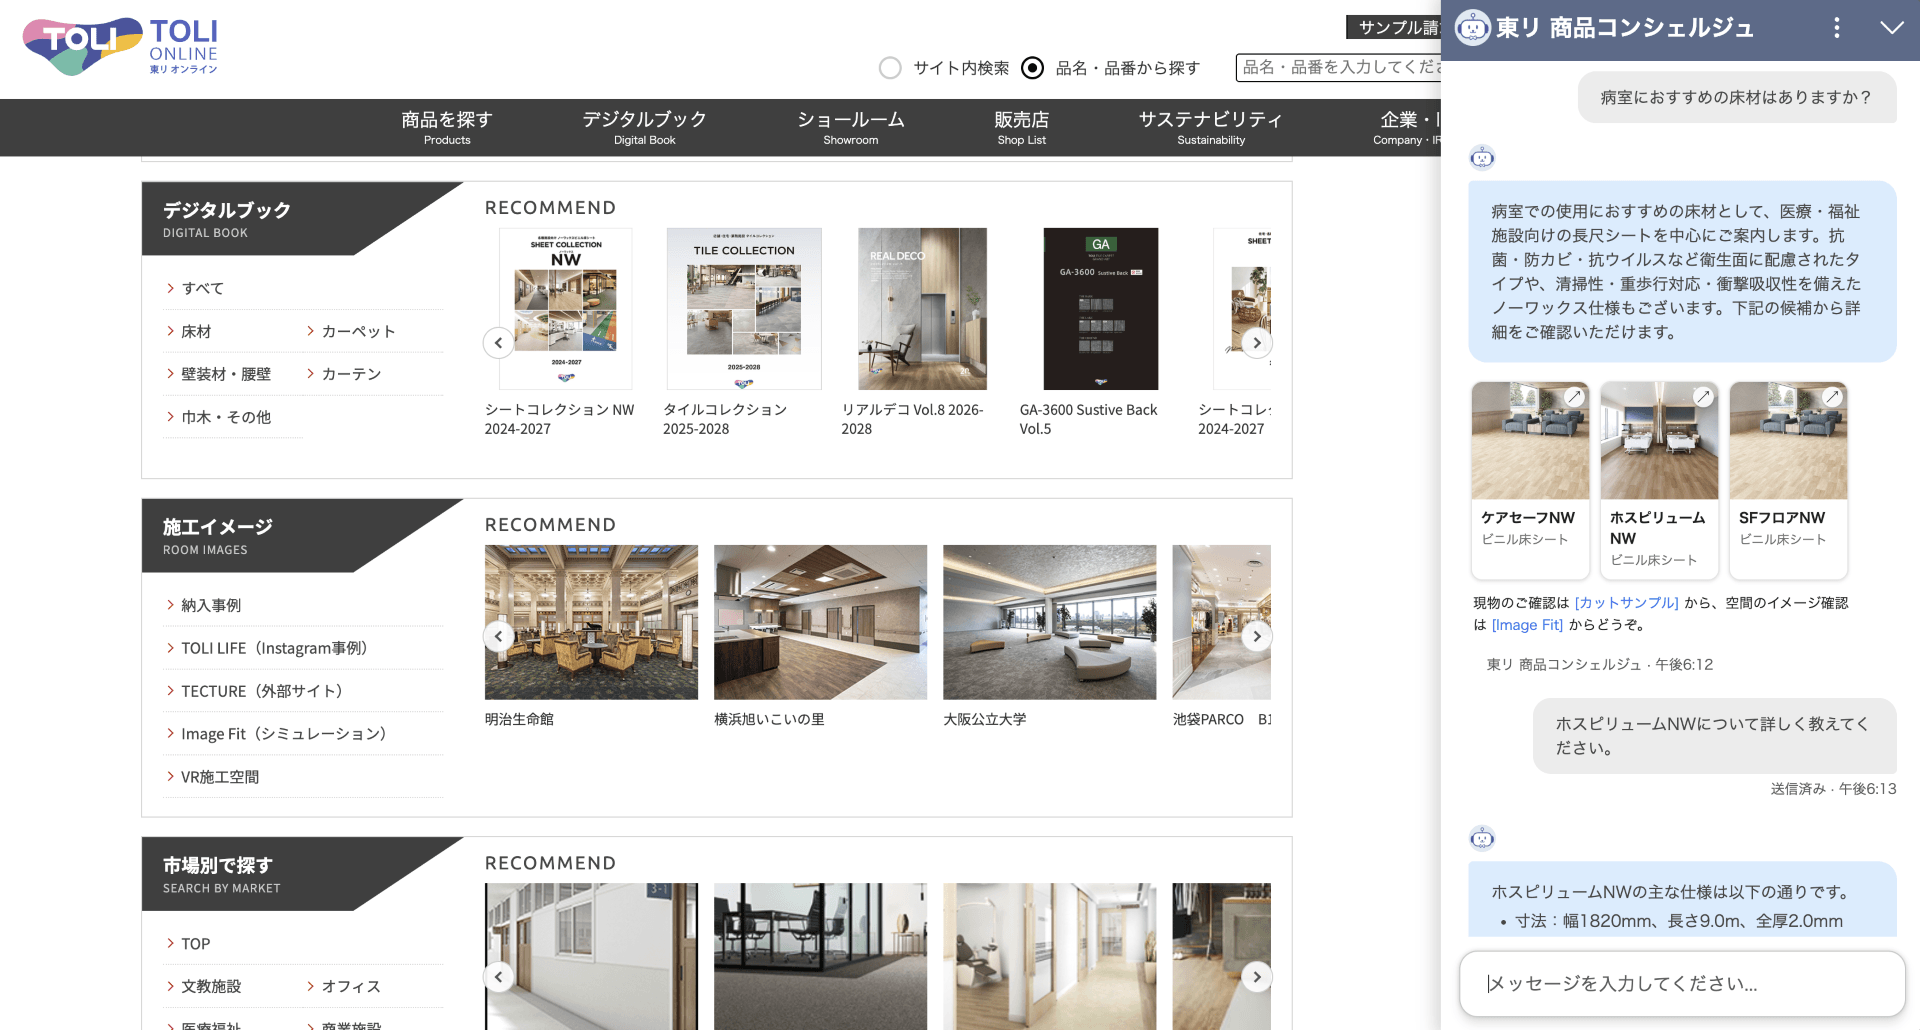This screenshot has height=1030, width=1920.
Task: Follow the カットサンプル link in chat
Action: pos(1627,603)
